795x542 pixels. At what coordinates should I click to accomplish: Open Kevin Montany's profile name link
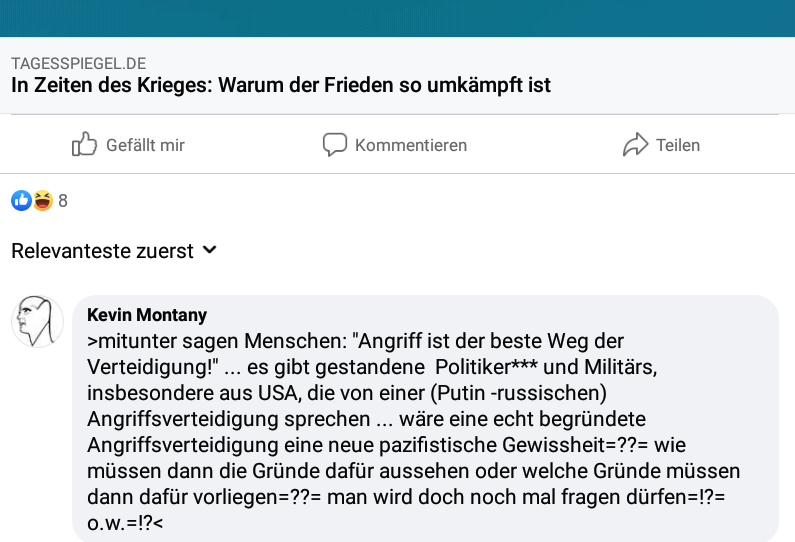pyautogui.click(x=147, y=315)
